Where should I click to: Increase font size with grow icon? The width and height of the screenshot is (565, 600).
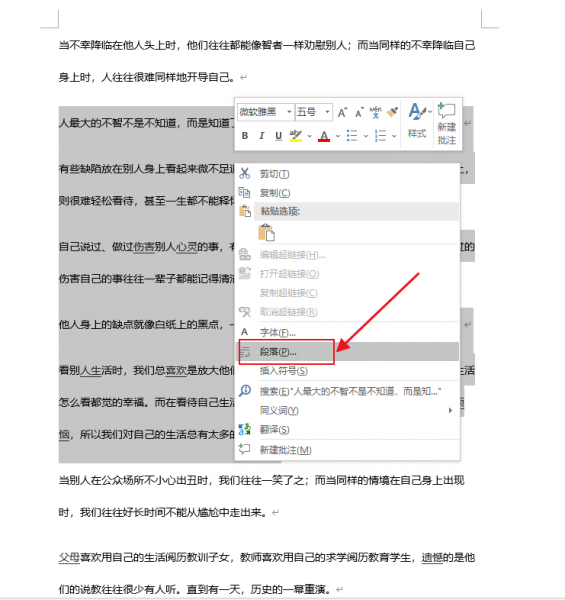[x=342, y=112]
